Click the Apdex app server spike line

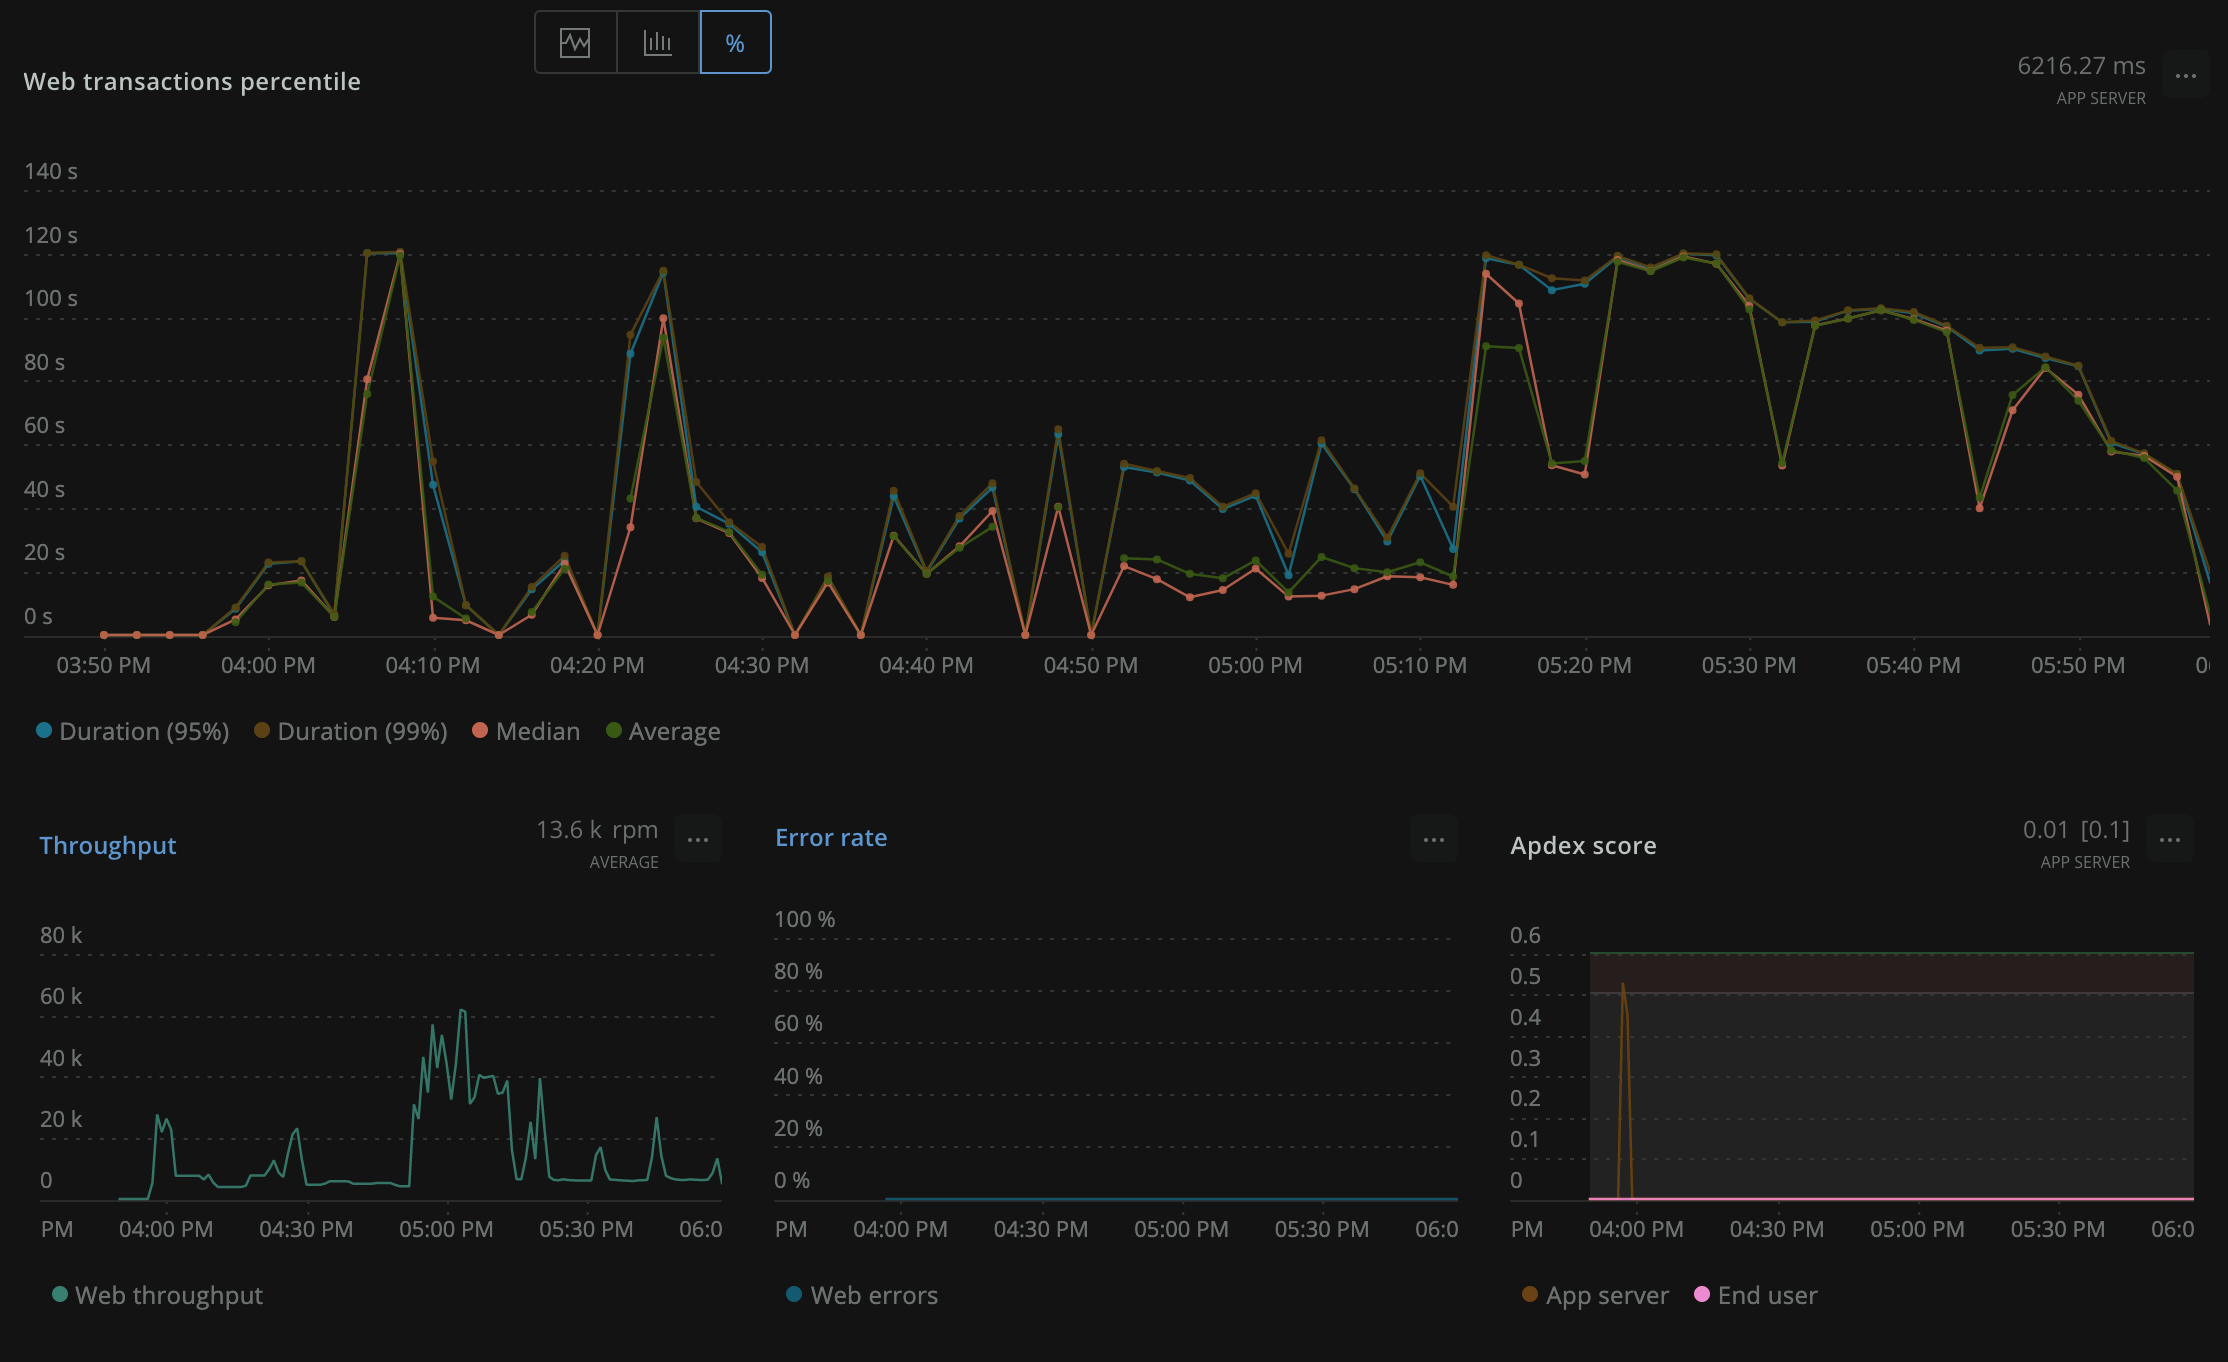pos(1624,1090)
